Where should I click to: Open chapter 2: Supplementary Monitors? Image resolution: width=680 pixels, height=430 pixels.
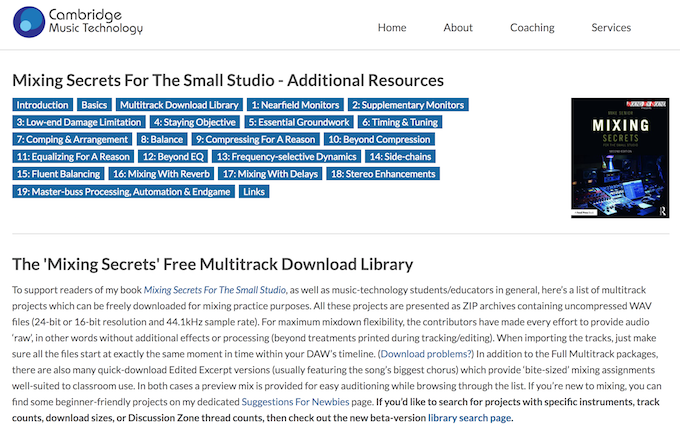point(408,105)
